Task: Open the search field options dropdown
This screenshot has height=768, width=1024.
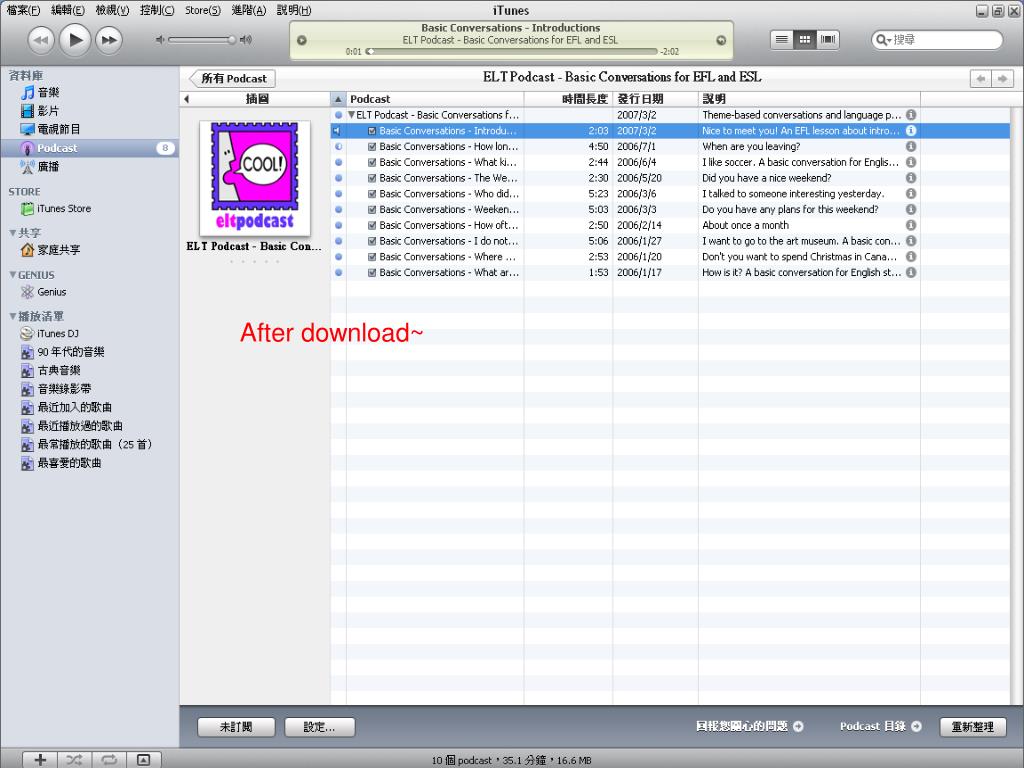Action: click(x=884, y=40)
